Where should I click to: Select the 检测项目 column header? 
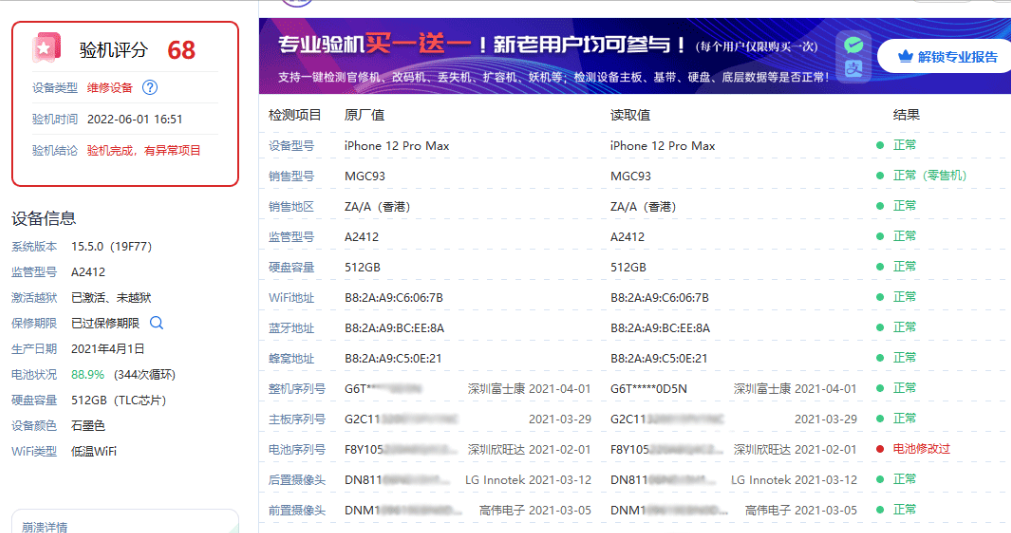click(x=295, y=115)
